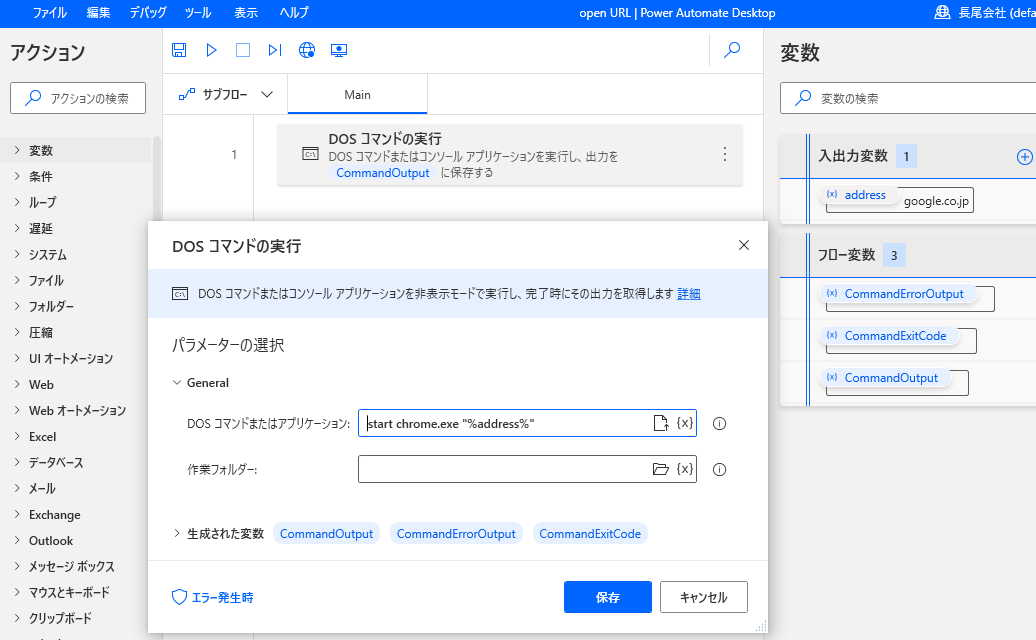Screen dimensions: 1036x640
Task: Click the 保存 button
Action: coord(608,597)
